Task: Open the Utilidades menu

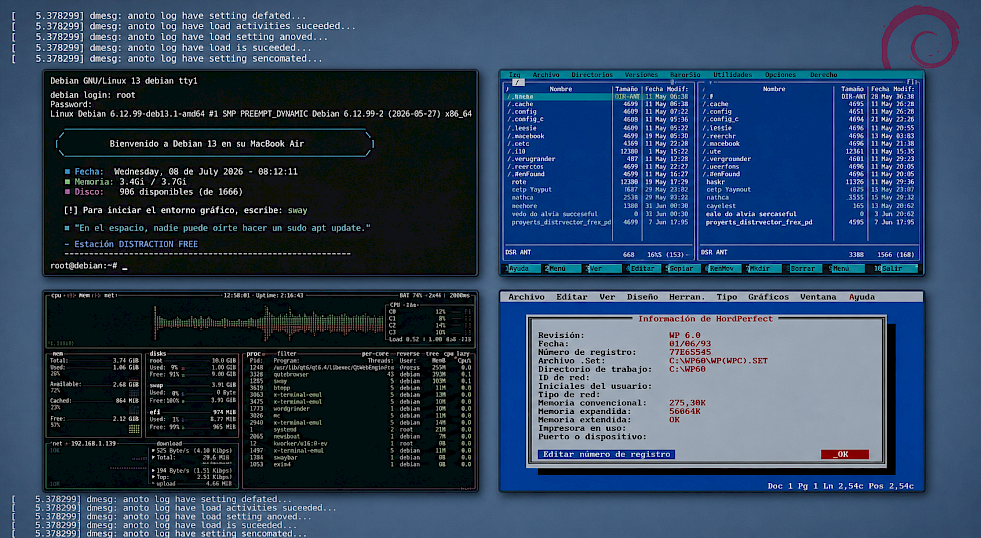Action: pyautogui.click(x=733, y=74)
